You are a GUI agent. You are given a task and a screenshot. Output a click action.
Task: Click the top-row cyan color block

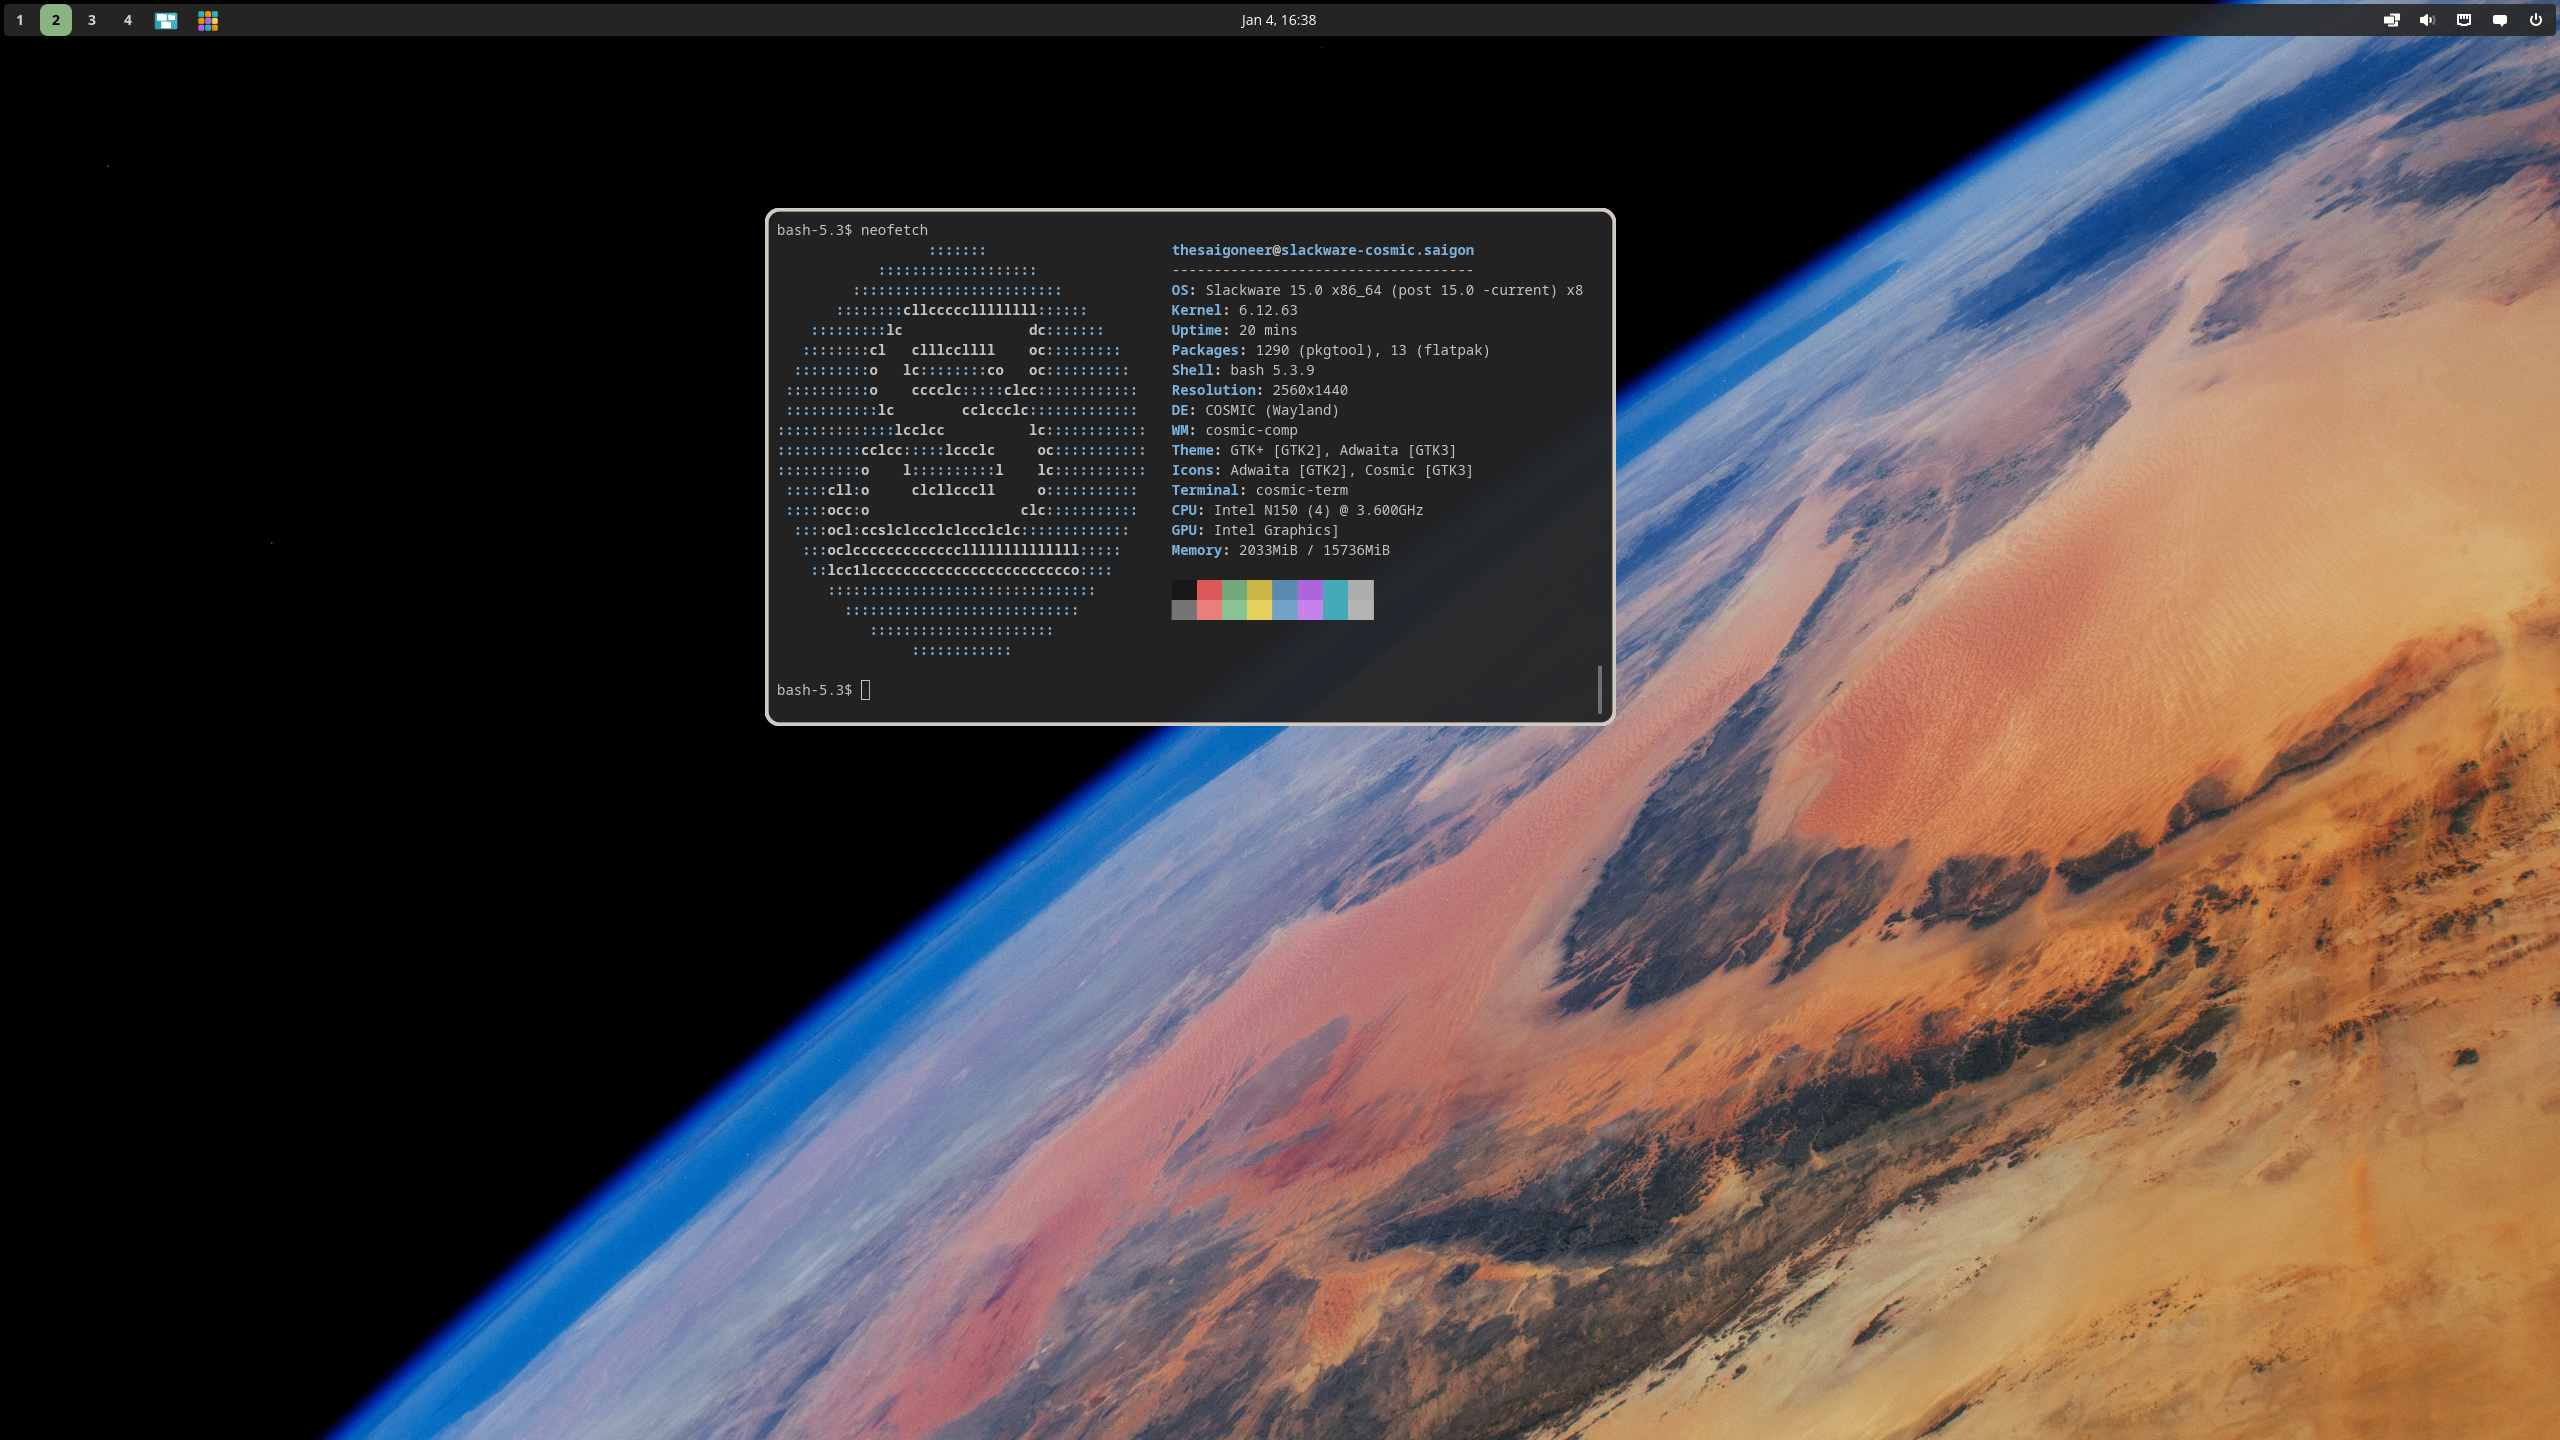[x=1335, y=590]
